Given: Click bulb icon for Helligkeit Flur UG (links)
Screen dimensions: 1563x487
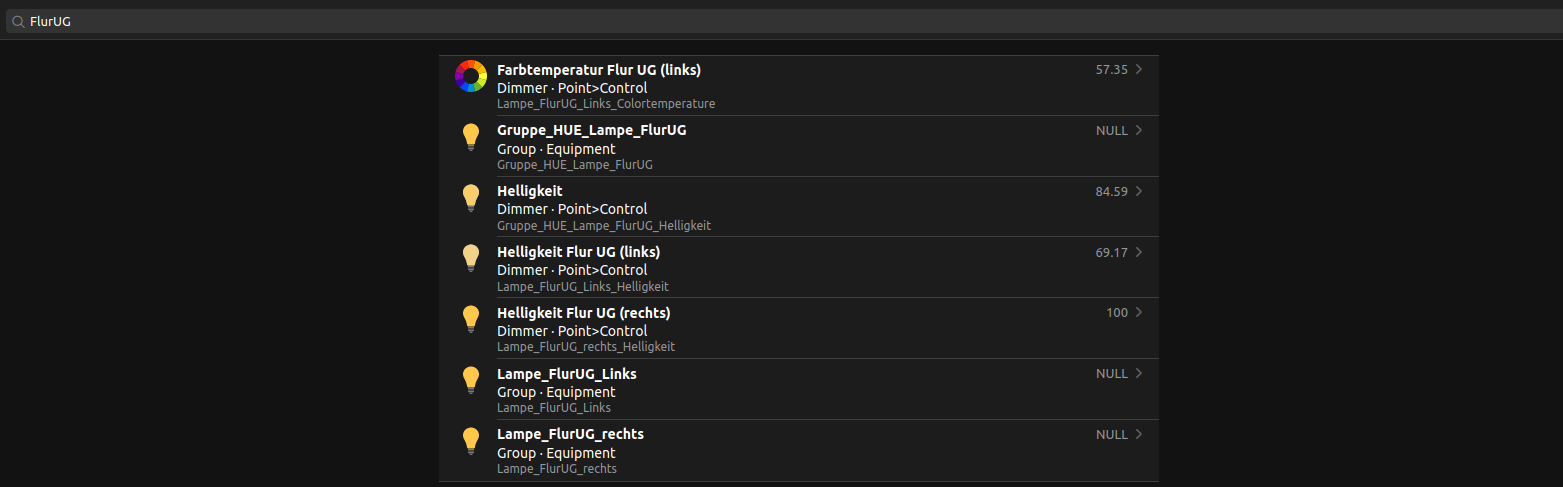Looking at the screenshot, I should pyautogui.click(x=471, y=258).
